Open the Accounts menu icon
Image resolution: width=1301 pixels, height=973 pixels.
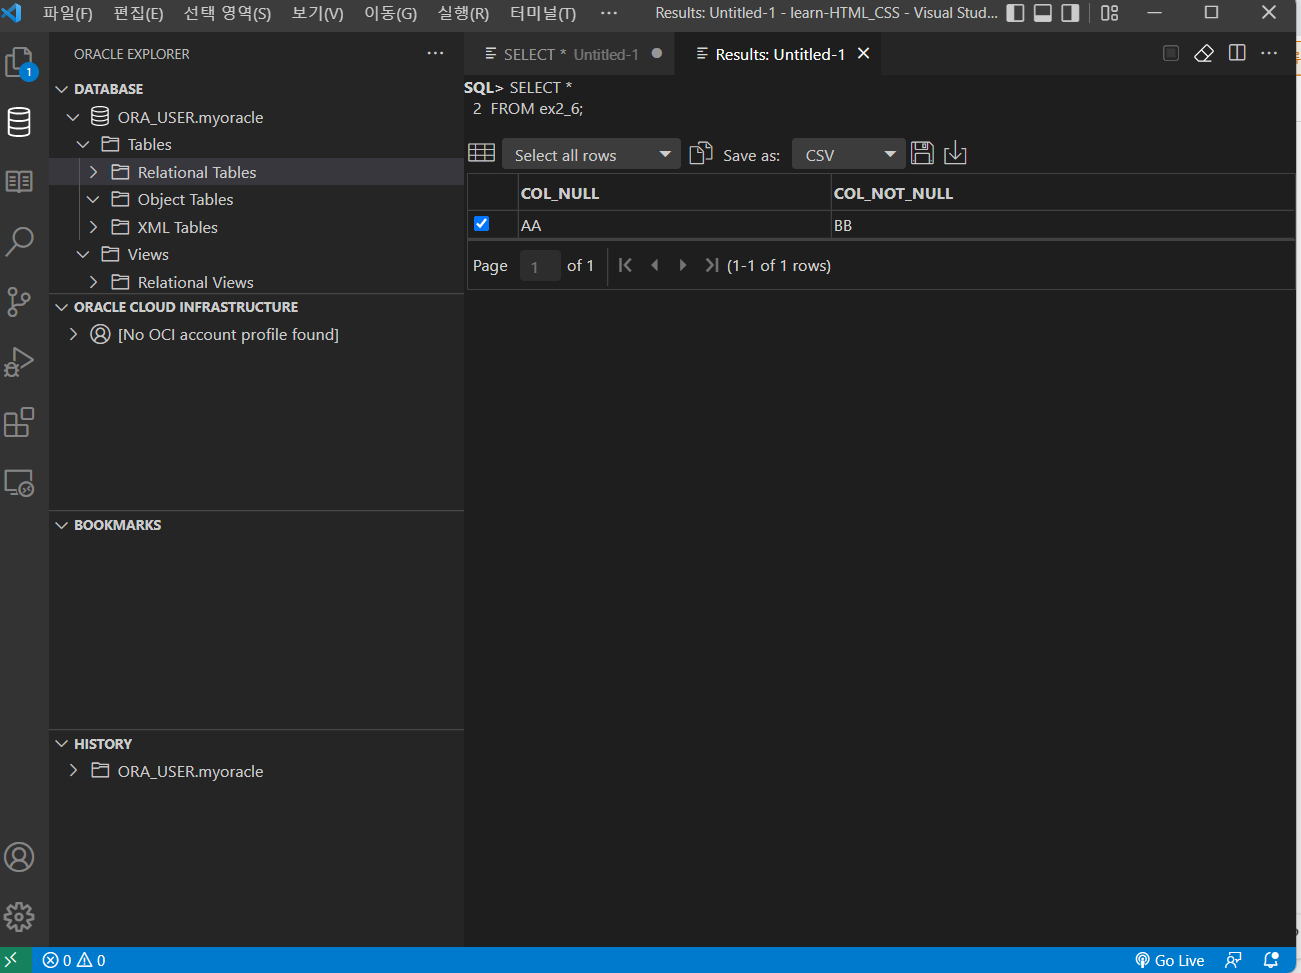19,857
